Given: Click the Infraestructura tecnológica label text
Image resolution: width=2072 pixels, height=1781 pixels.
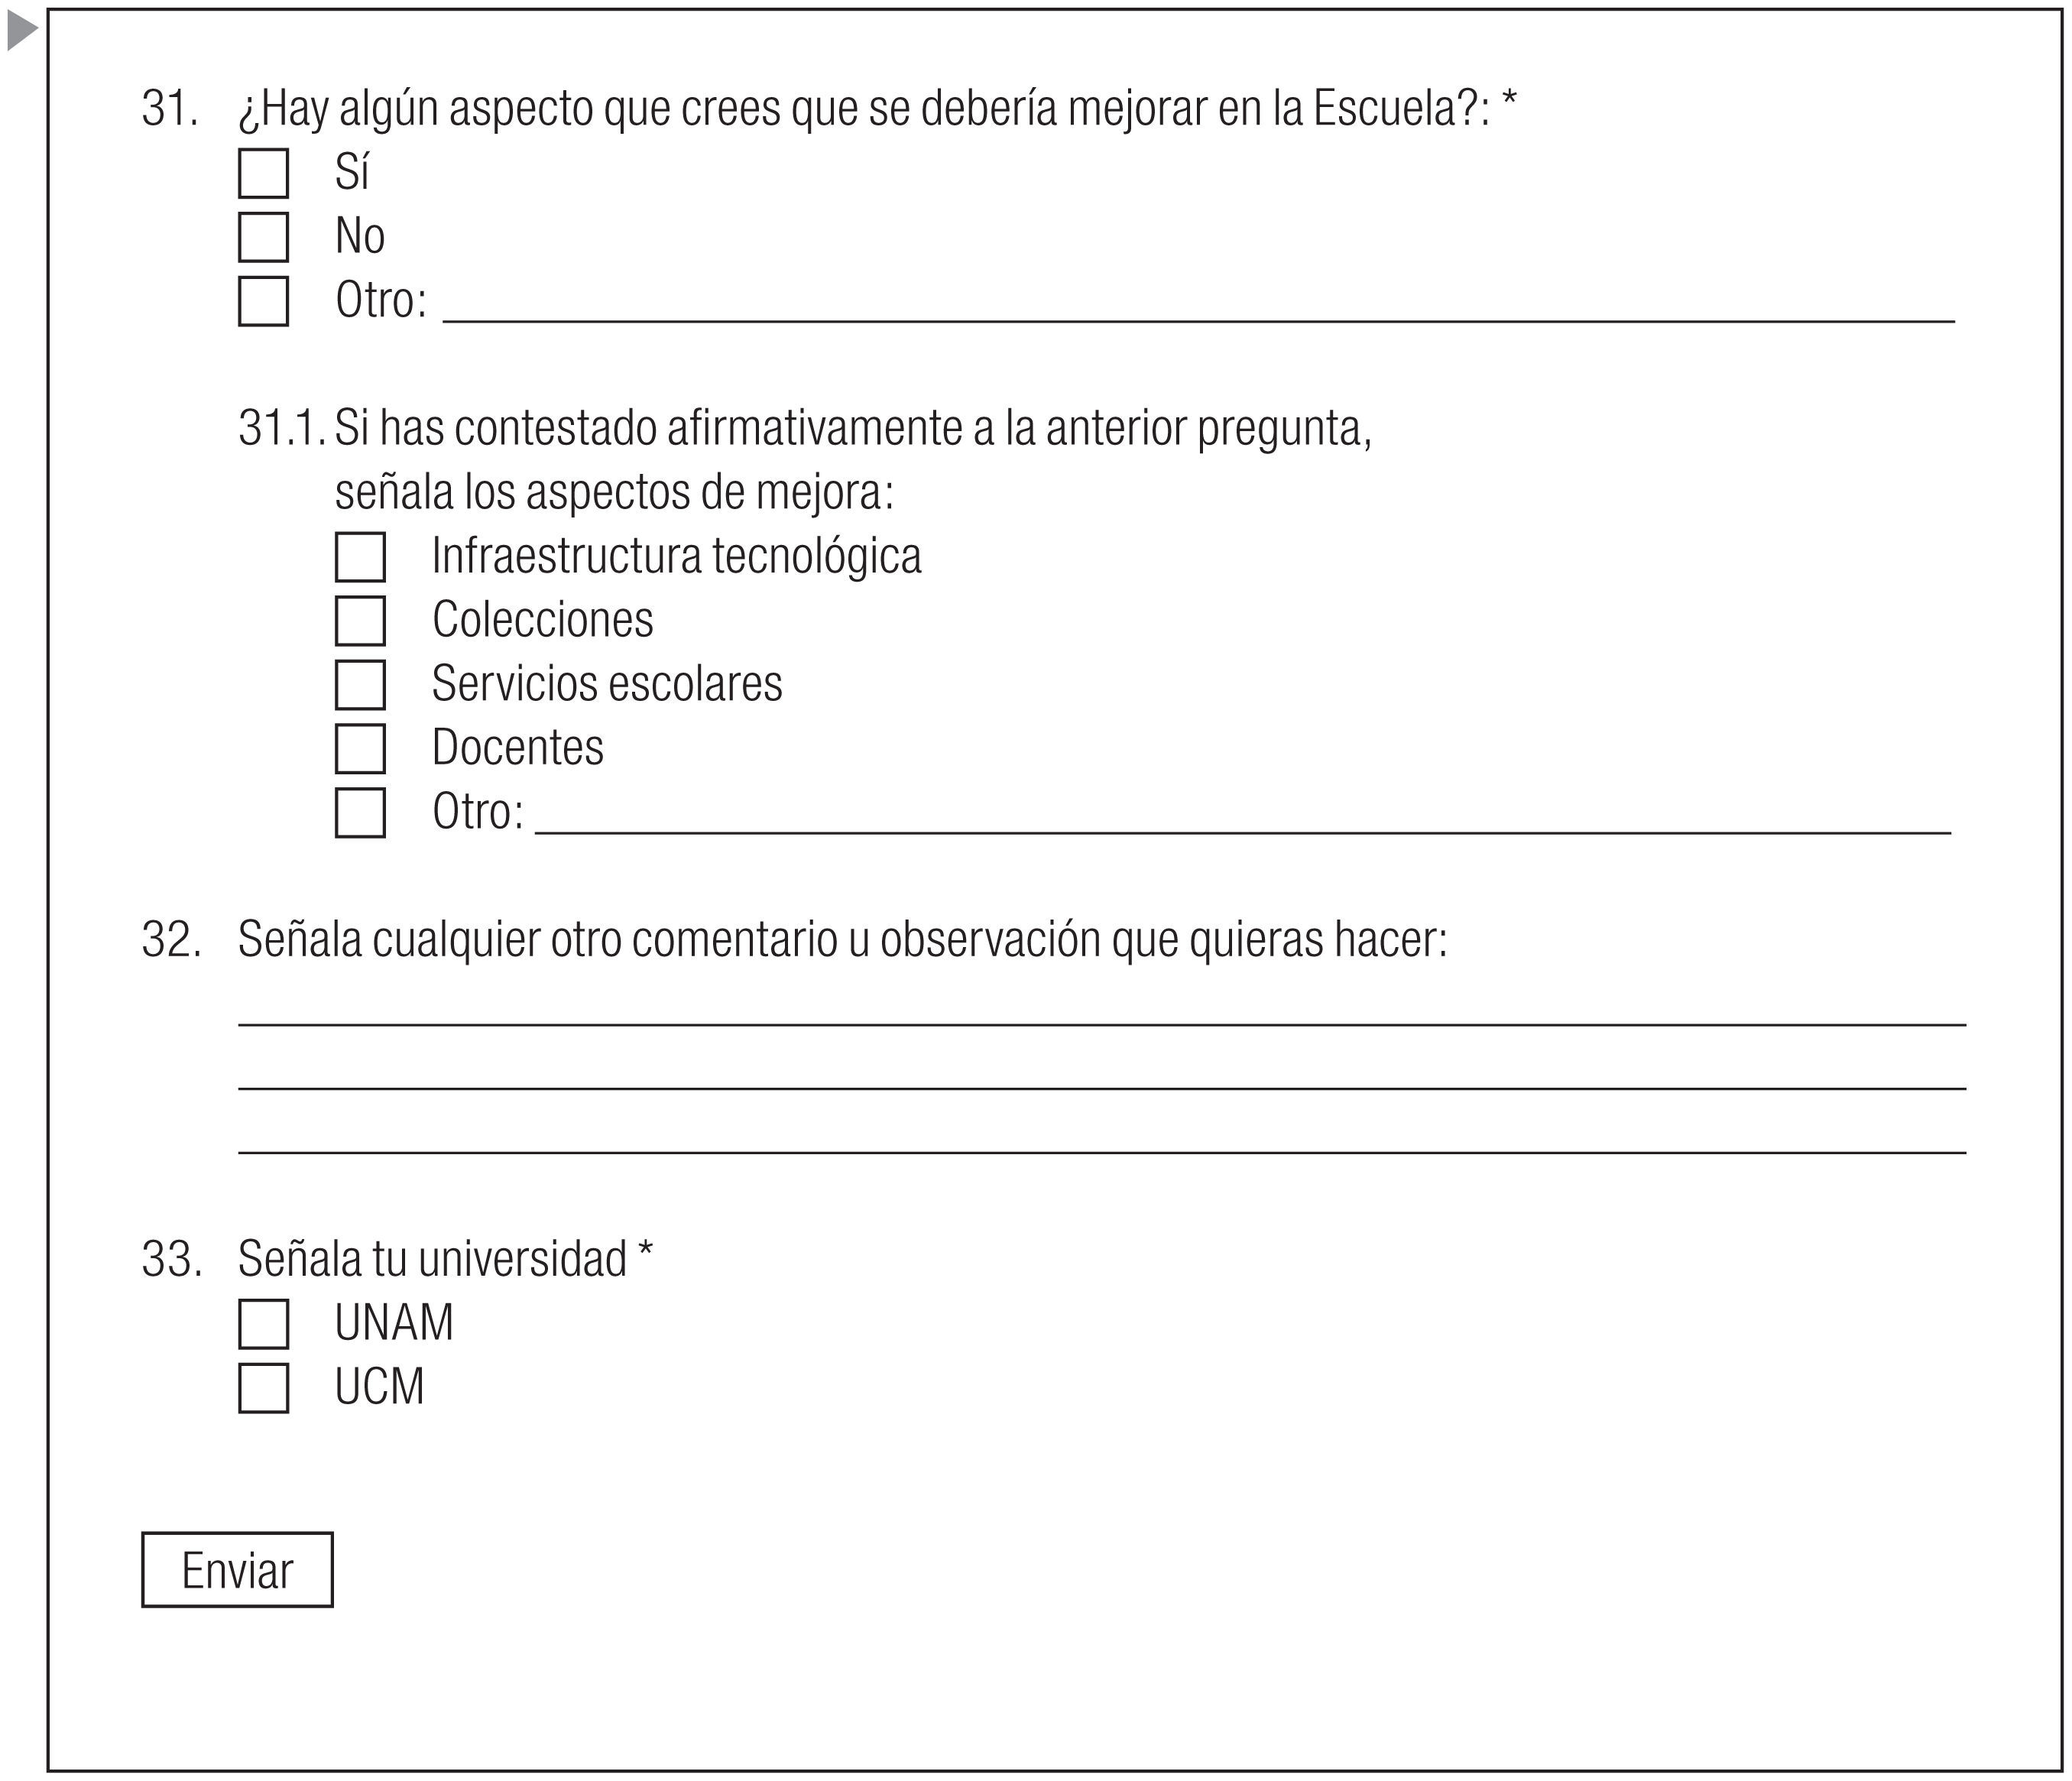Looking at the screenshot, I should point(676,557).
